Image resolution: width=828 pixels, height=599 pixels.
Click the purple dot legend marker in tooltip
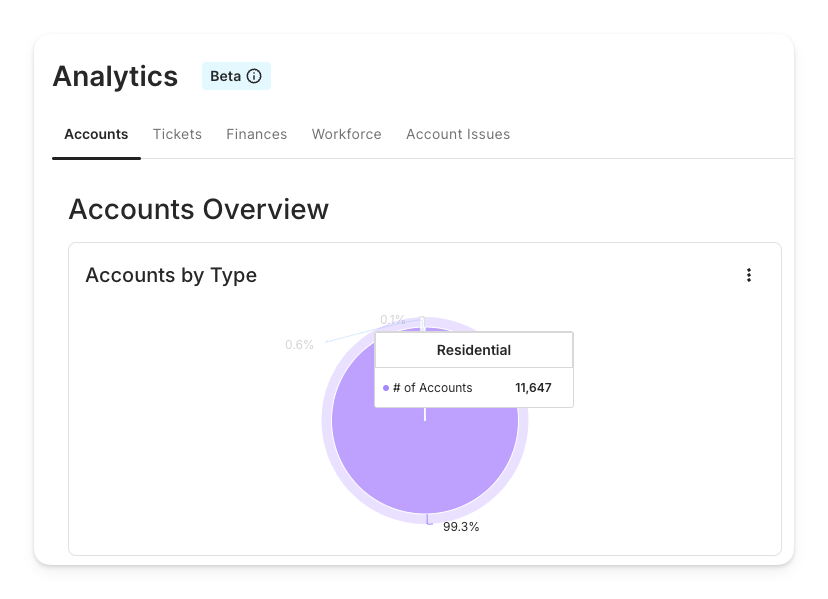pyautogui.click(x=386, y=388)
